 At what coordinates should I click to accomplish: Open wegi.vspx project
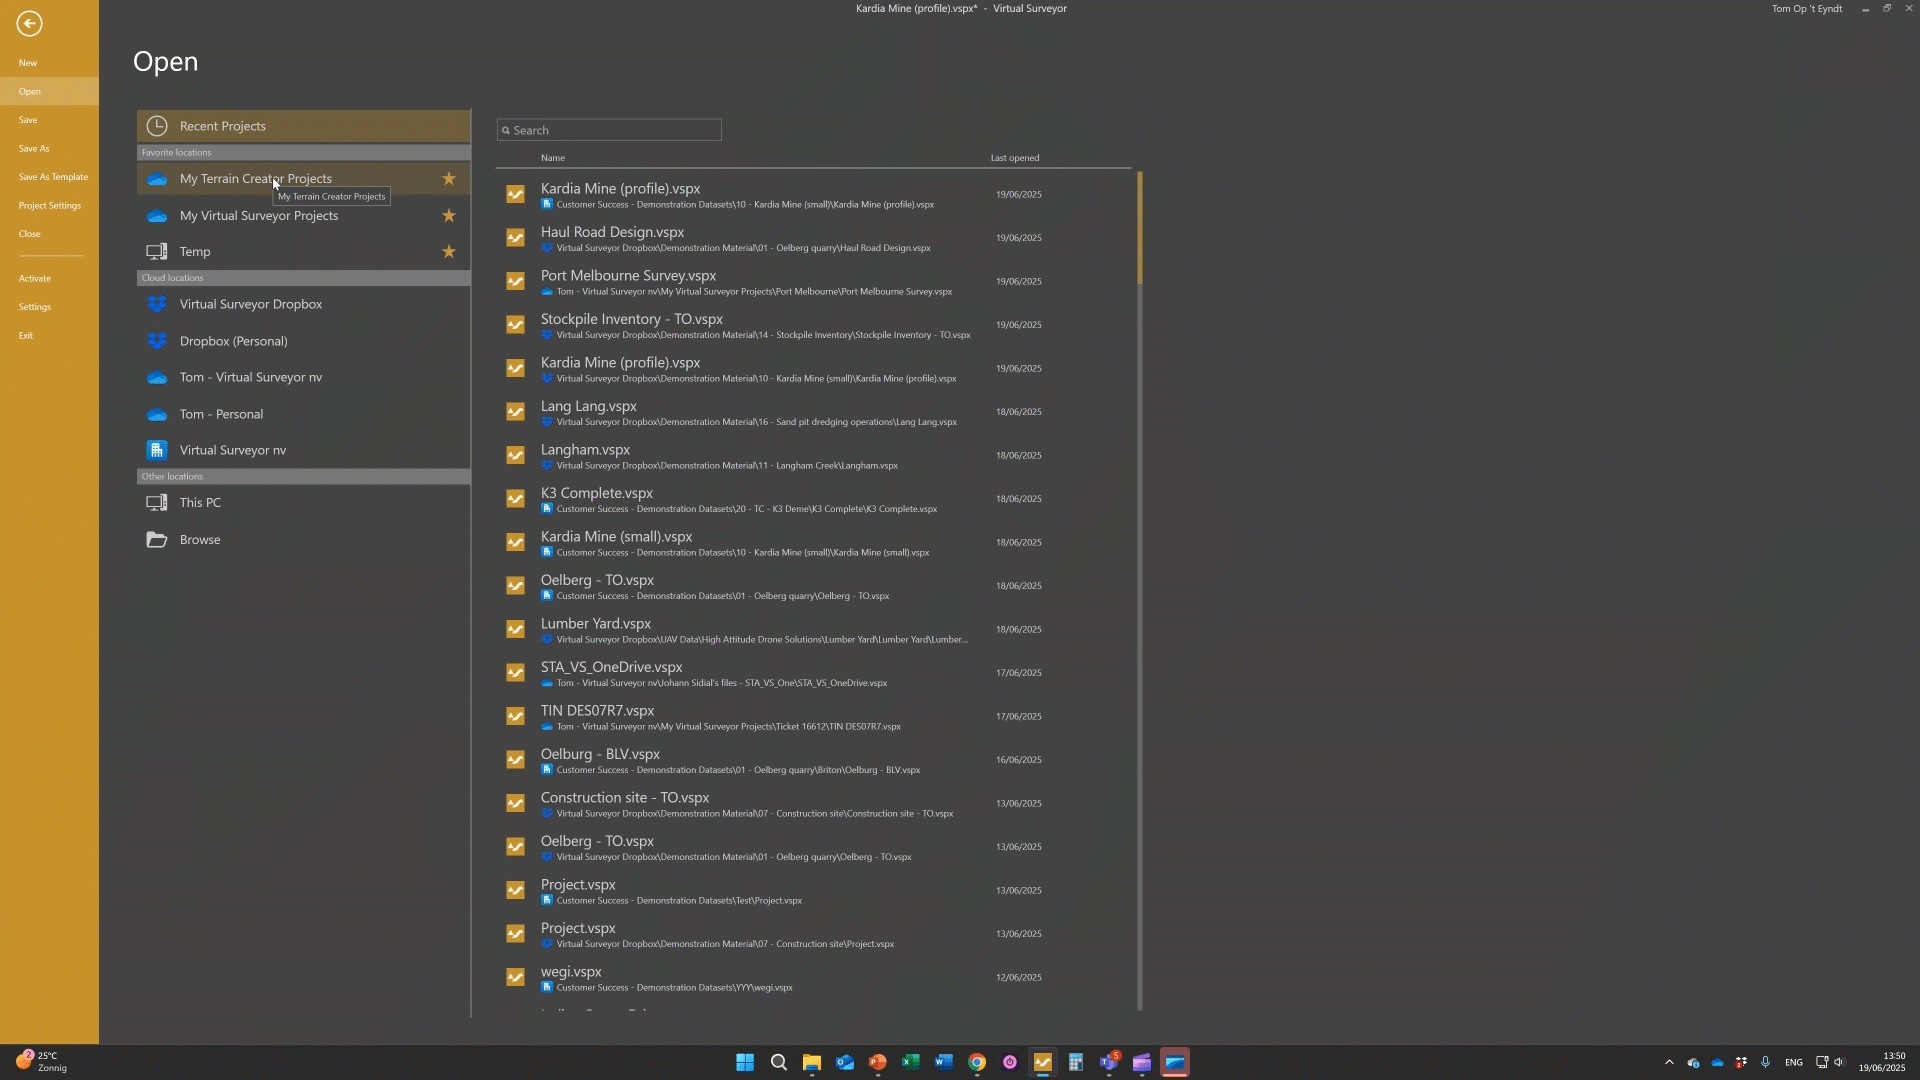pyautogui.click(x=815, y=978)
